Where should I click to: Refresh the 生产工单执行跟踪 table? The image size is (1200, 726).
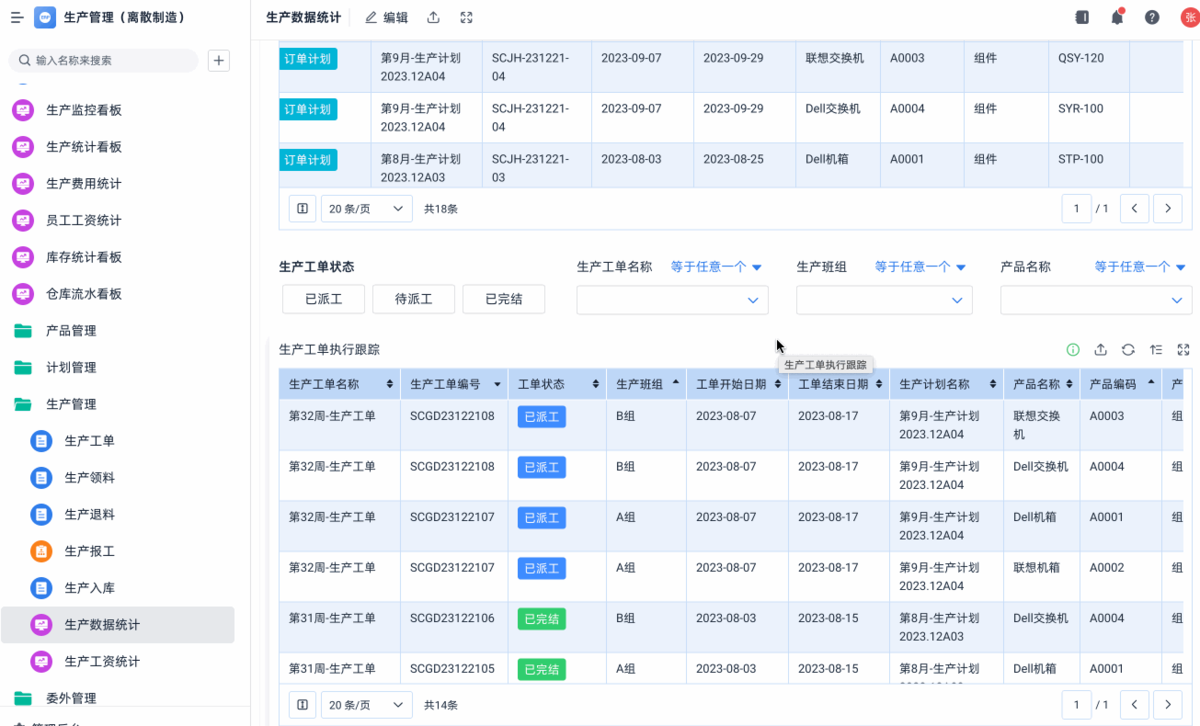[x=1128, y=350]
